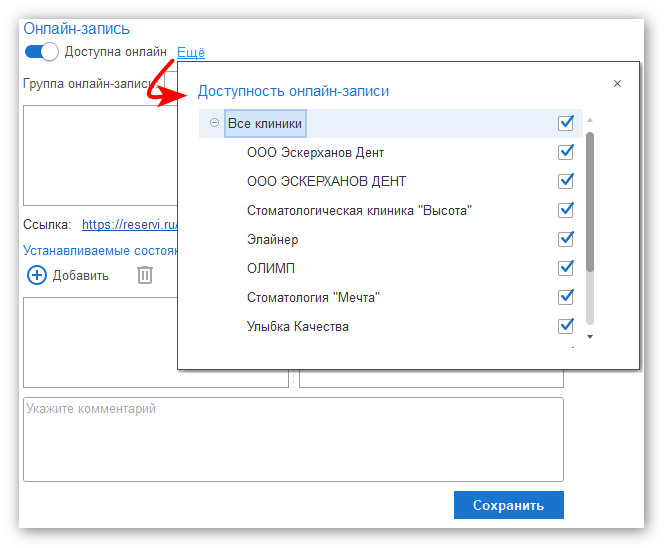Uncheck the ООО Эскерханов Дент checkbox

click(566, 152)
